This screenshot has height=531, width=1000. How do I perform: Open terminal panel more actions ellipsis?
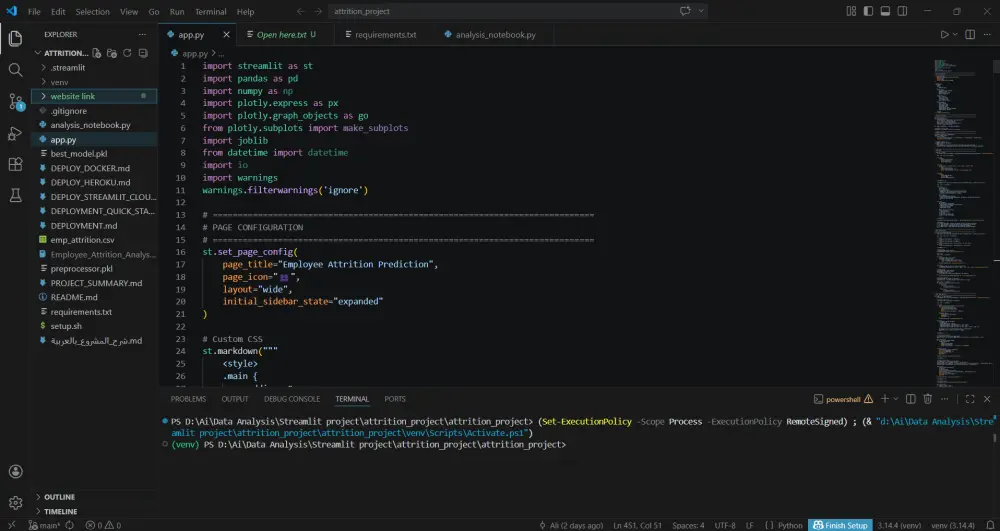[x=945, y=399]
